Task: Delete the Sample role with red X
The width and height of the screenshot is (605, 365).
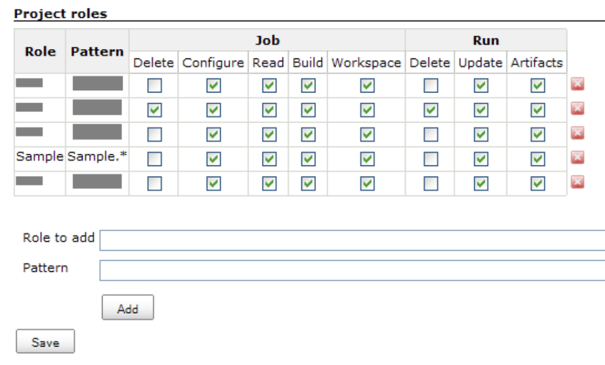Action: pos(577,157)
